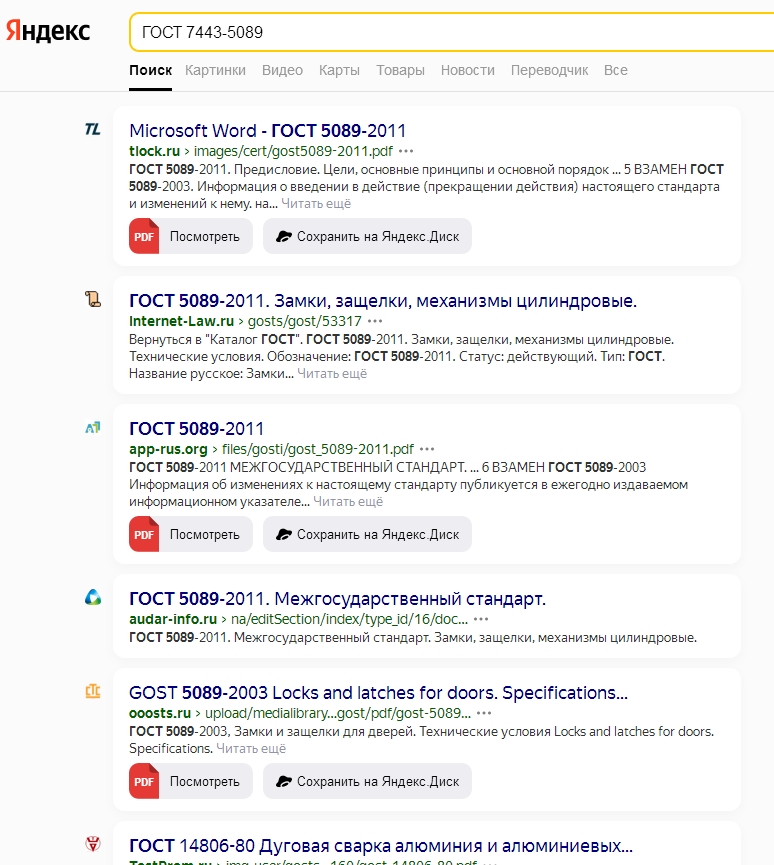Viewport: 774px width, 865px height.
Task: Click Яндекс.Диск icon in tlock.ru save button
Action: point(284,237)
